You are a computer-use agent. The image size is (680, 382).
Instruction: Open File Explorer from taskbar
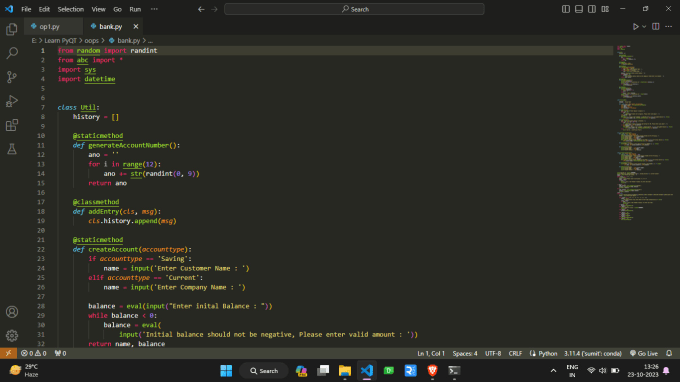click(x=345, y=371)
